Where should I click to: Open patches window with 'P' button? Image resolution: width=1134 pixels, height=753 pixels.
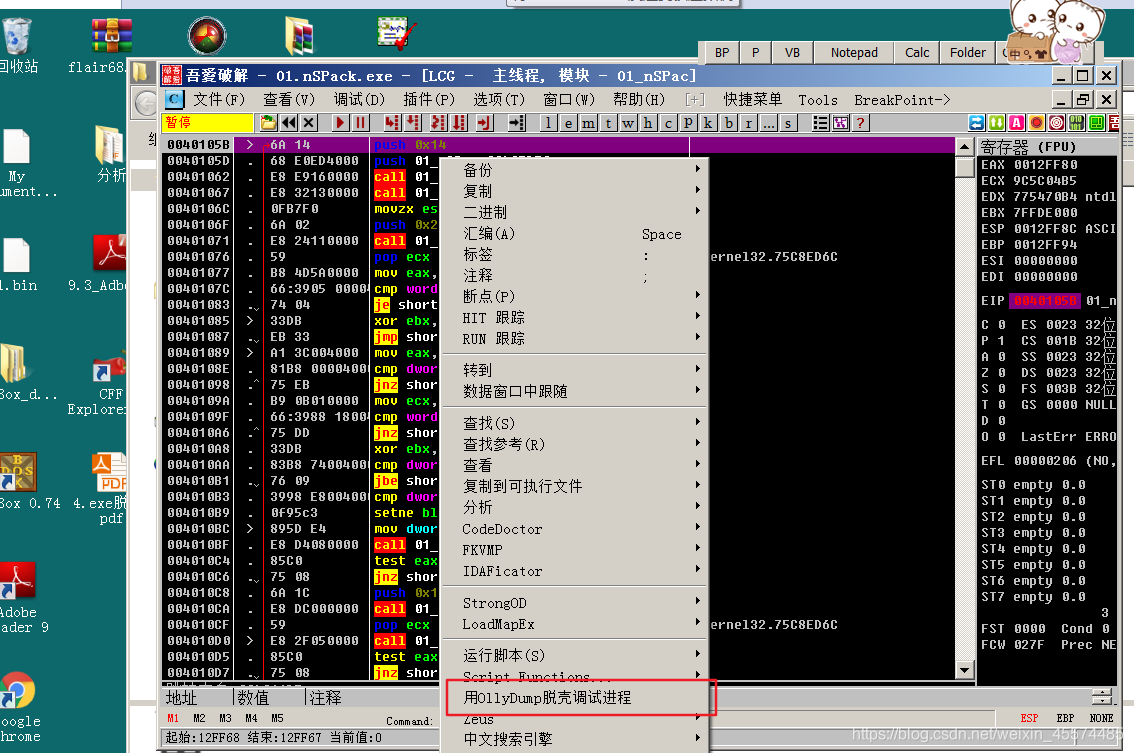688,123
